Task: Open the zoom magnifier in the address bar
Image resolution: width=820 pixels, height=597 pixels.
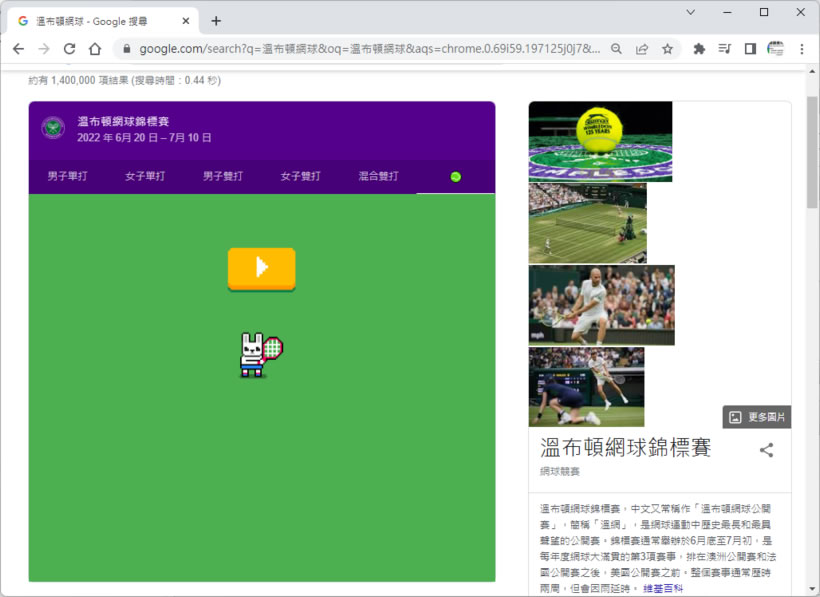Action: pos(617,49)
